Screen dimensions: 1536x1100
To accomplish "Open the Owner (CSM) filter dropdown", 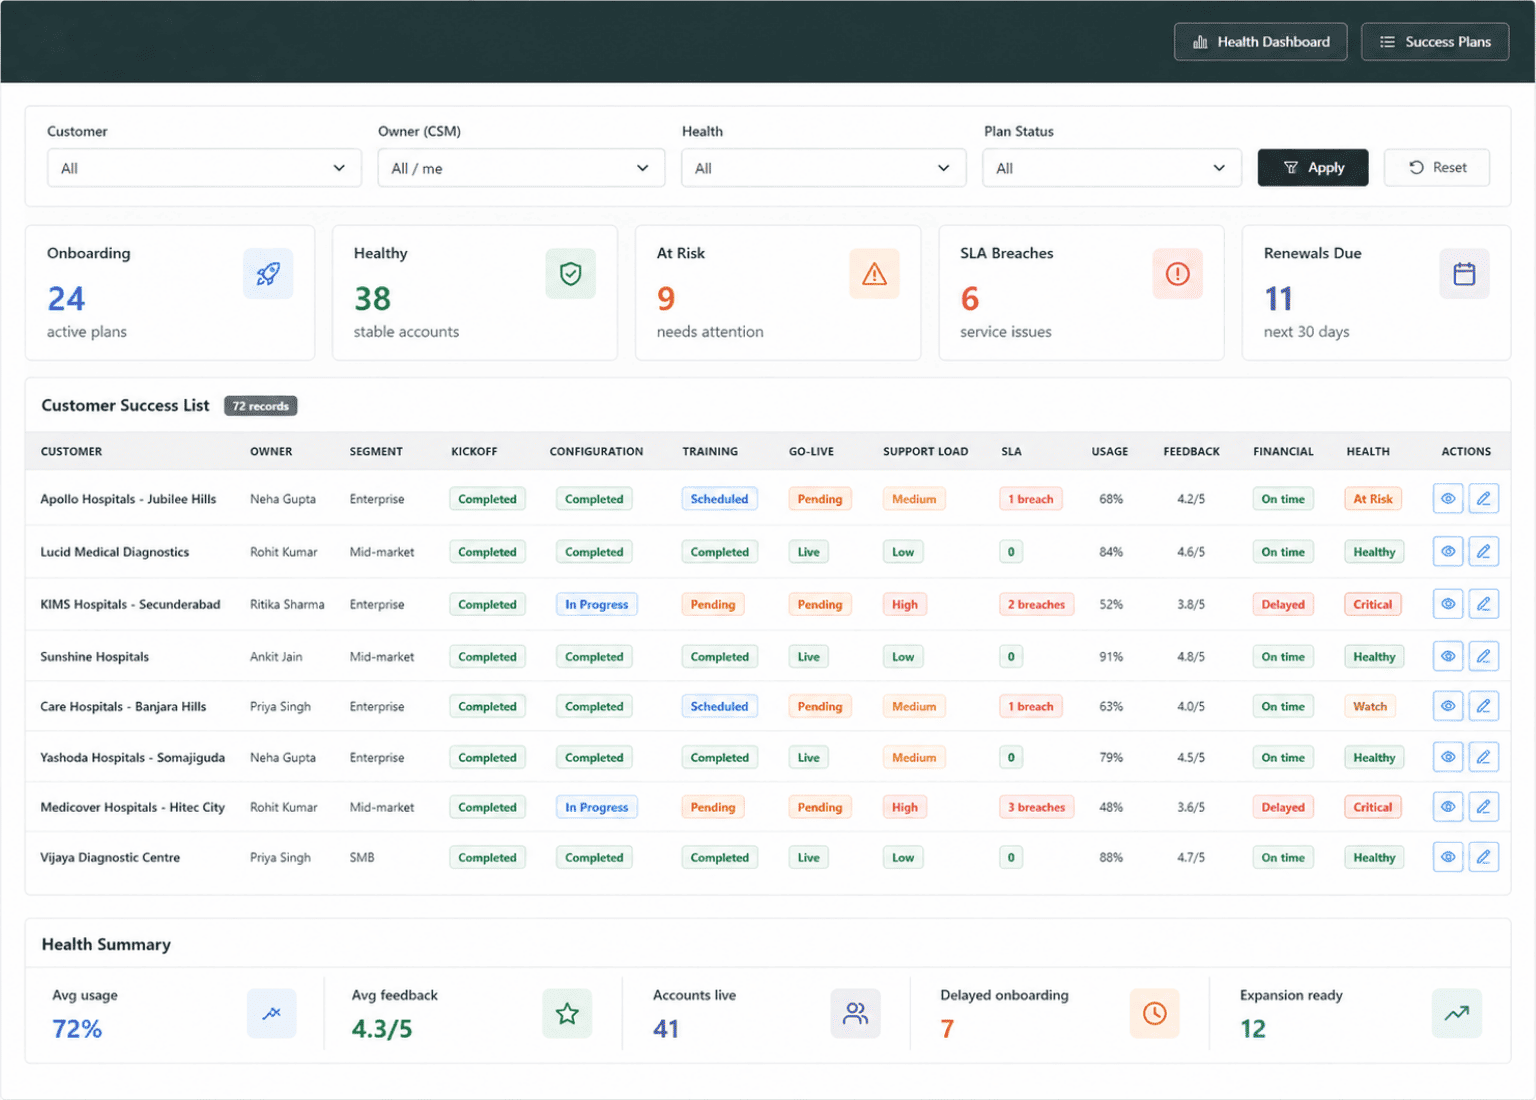I will pos(521,168).
